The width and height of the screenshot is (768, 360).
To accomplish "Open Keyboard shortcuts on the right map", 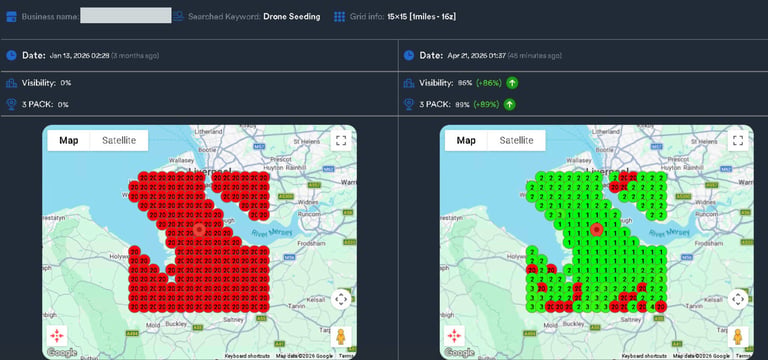I will coord(644,356).
